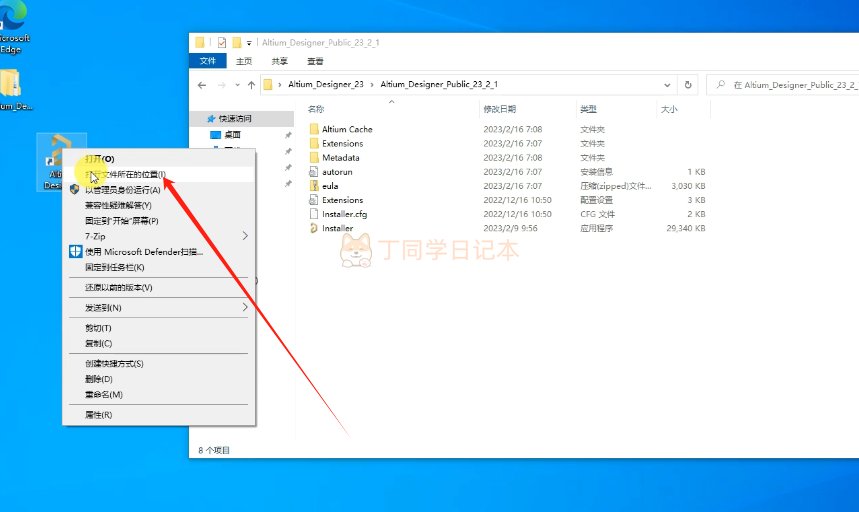
Task: Click the Altium Cache folder icon
Action: (314, 129)
